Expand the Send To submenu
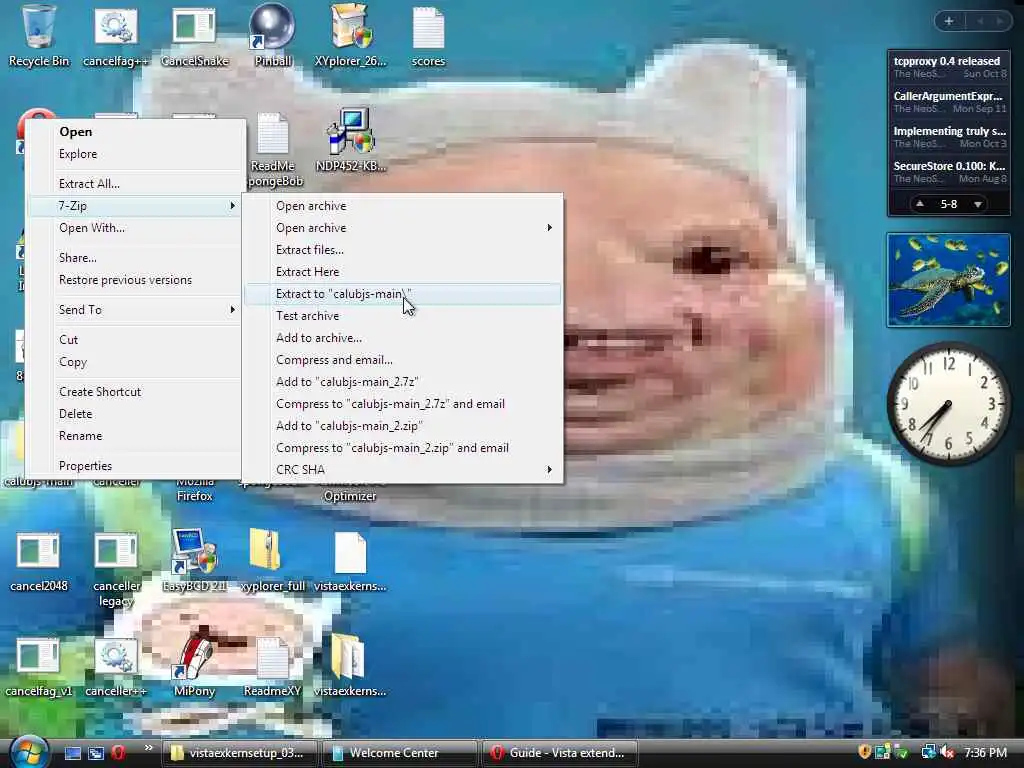 pos(135,310)
